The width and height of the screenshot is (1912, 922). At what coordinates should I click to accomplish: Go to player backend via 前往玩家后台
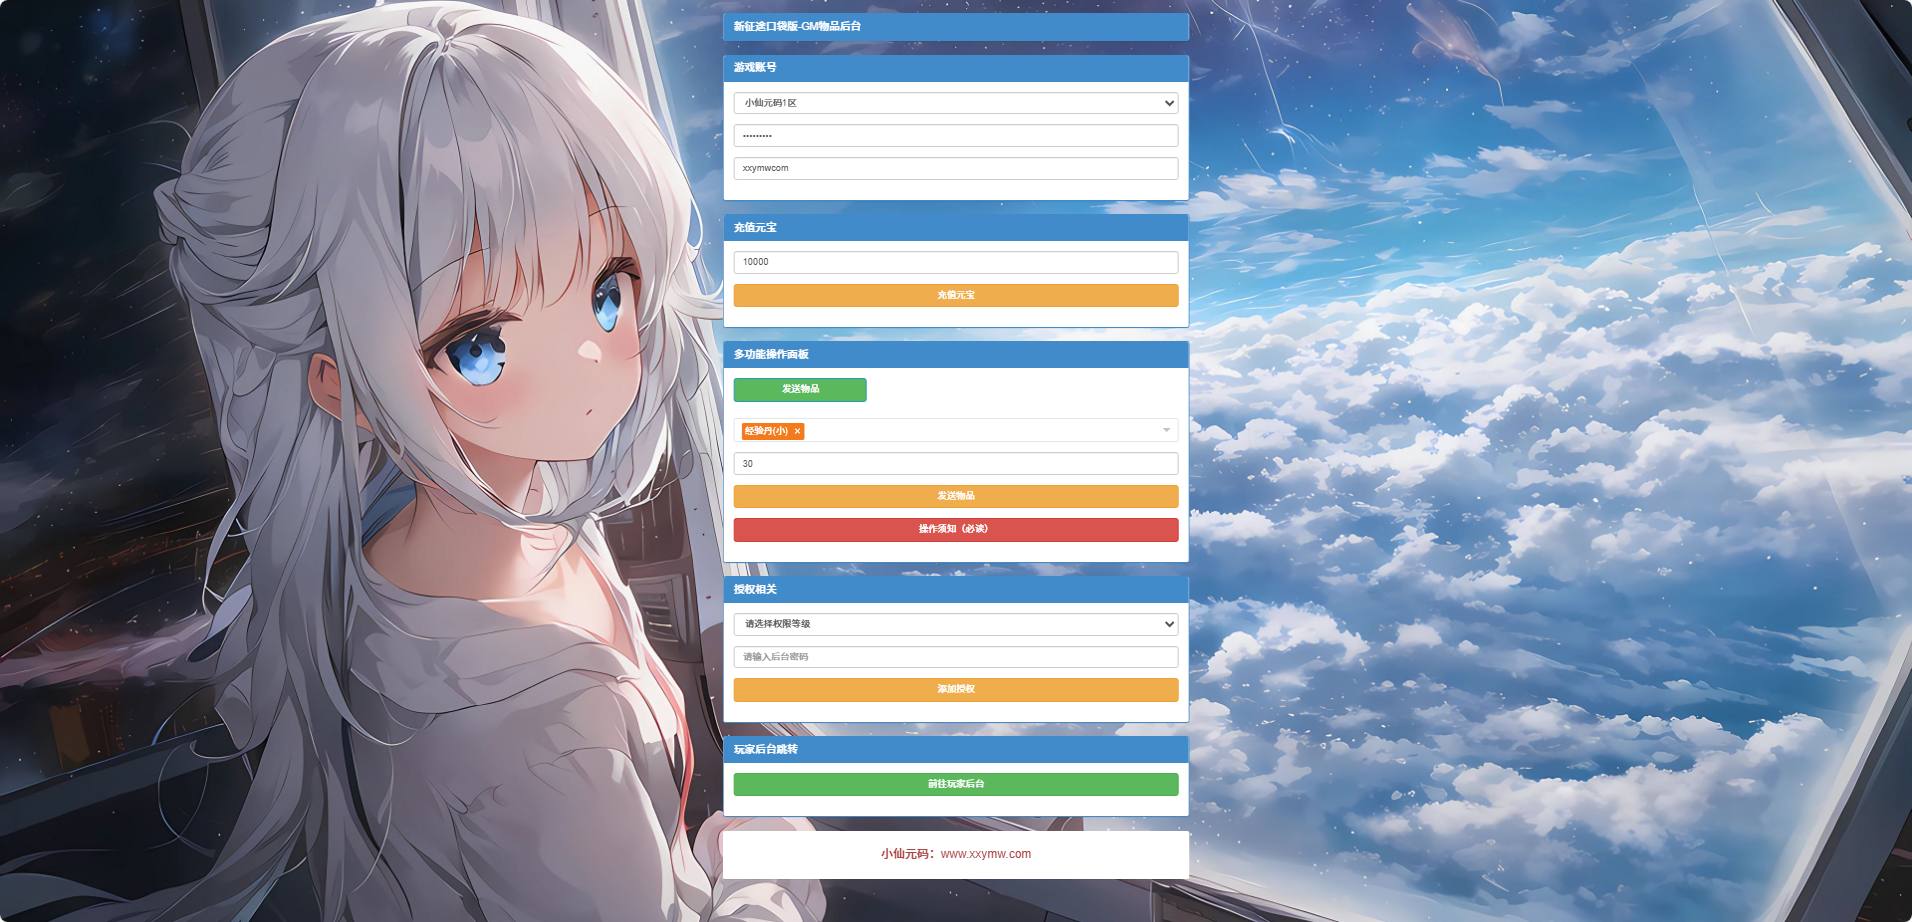956,784
